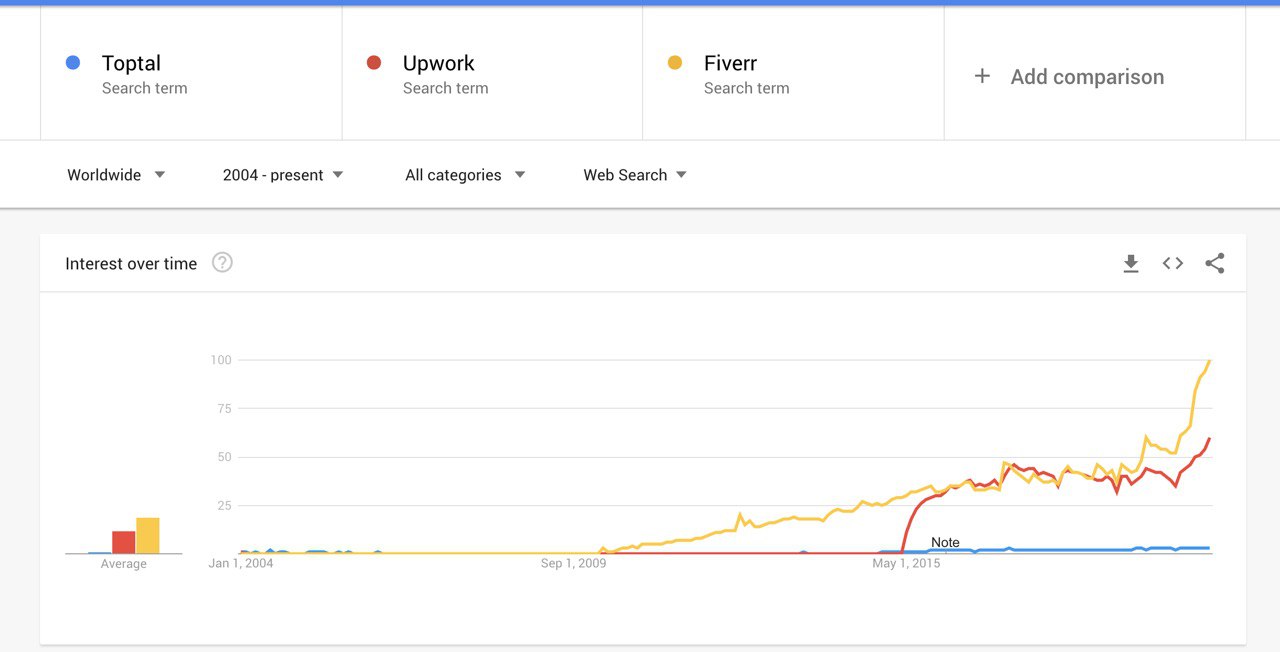The image size is (1280, 652).
Task: Select the red Upwork color dot
Action: (x=374, y=63)
